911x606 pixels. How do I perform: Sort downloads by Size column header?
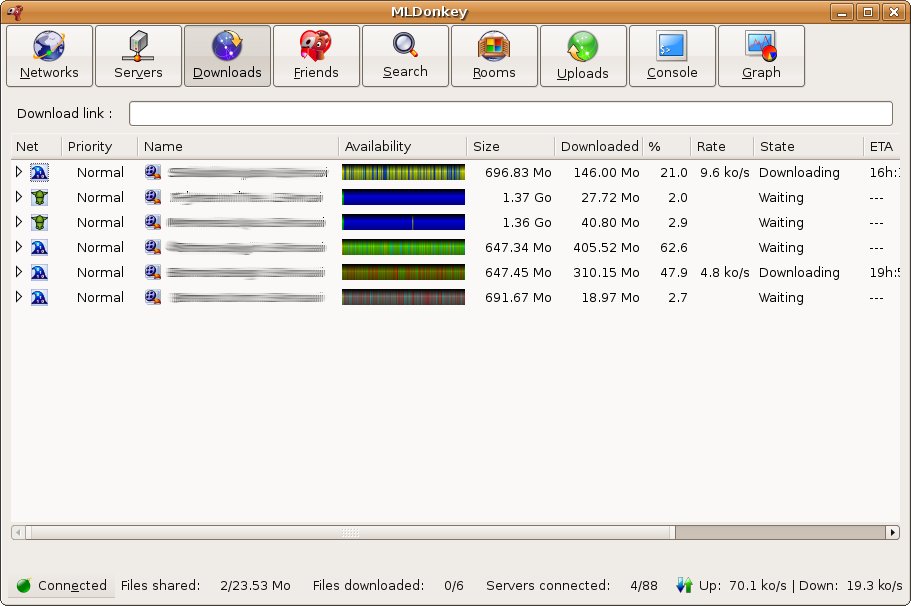(x=510, y=146)
